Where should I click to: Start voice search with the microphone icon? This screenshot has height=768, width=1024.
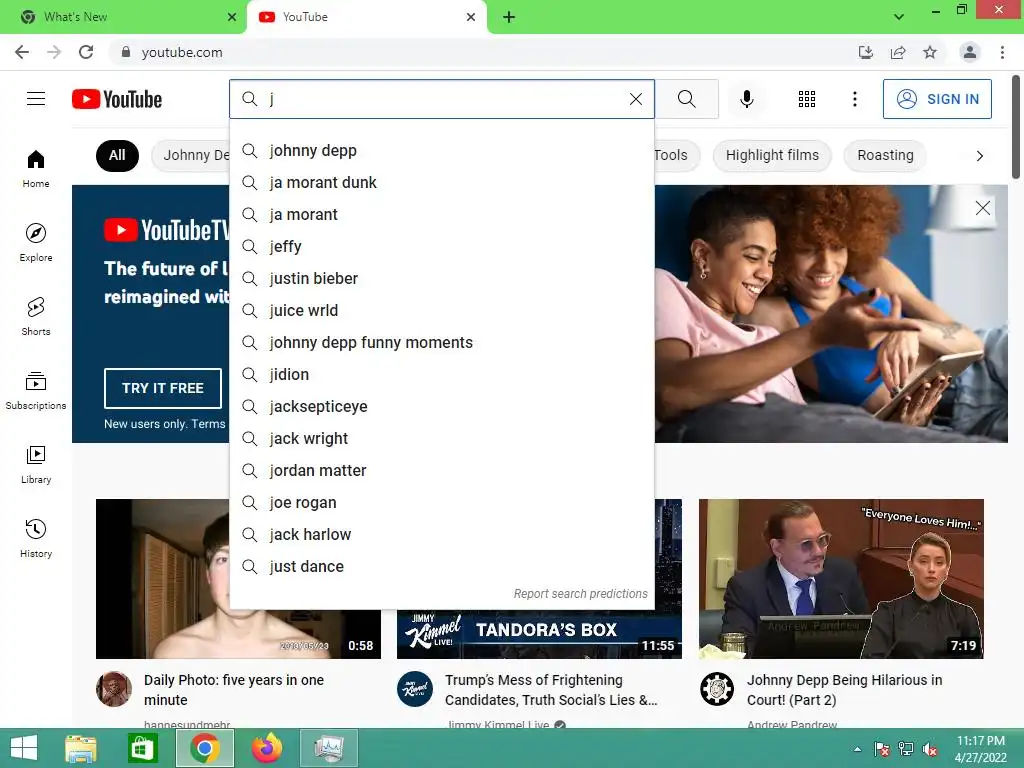(x=746, y=99)
